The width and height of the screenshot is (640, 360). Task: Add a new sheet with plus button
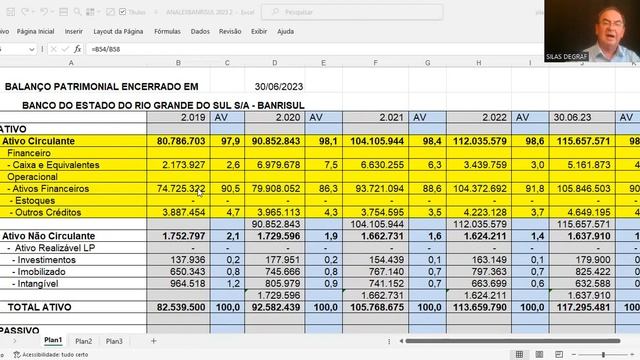tap(153, 341)
